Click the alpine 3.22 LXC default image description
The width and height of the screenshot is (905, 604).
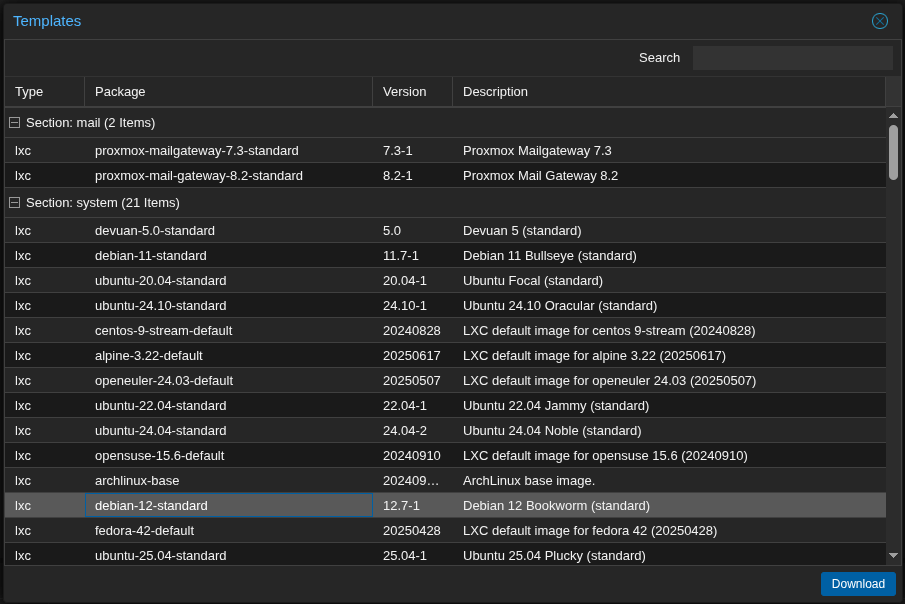click(x=594, y=356)
